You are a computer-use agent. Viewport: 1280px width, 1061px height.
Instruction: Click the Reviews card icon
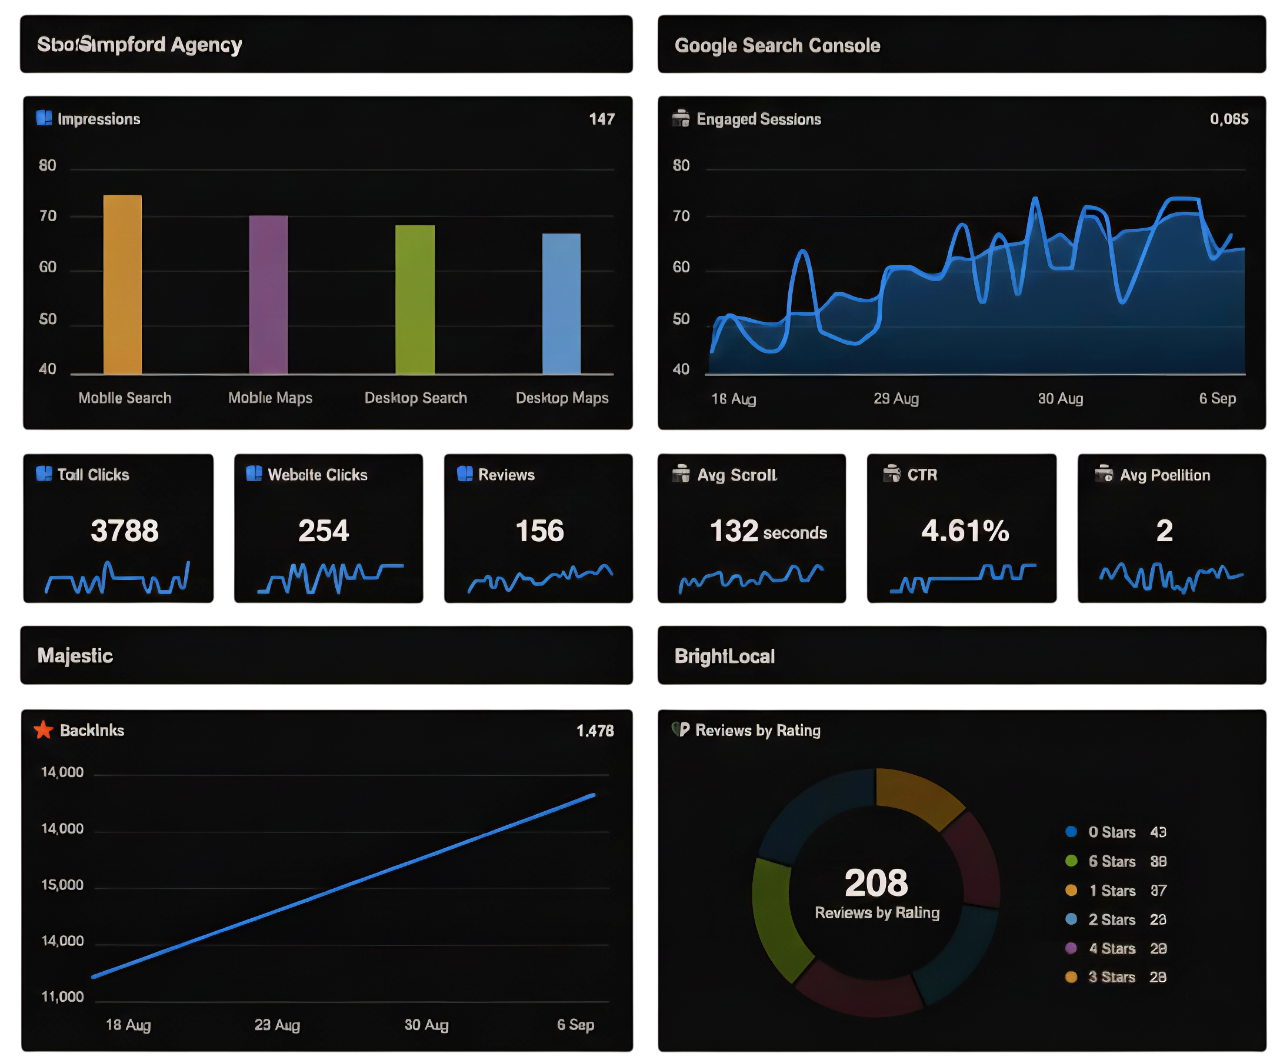pos(465,474)
